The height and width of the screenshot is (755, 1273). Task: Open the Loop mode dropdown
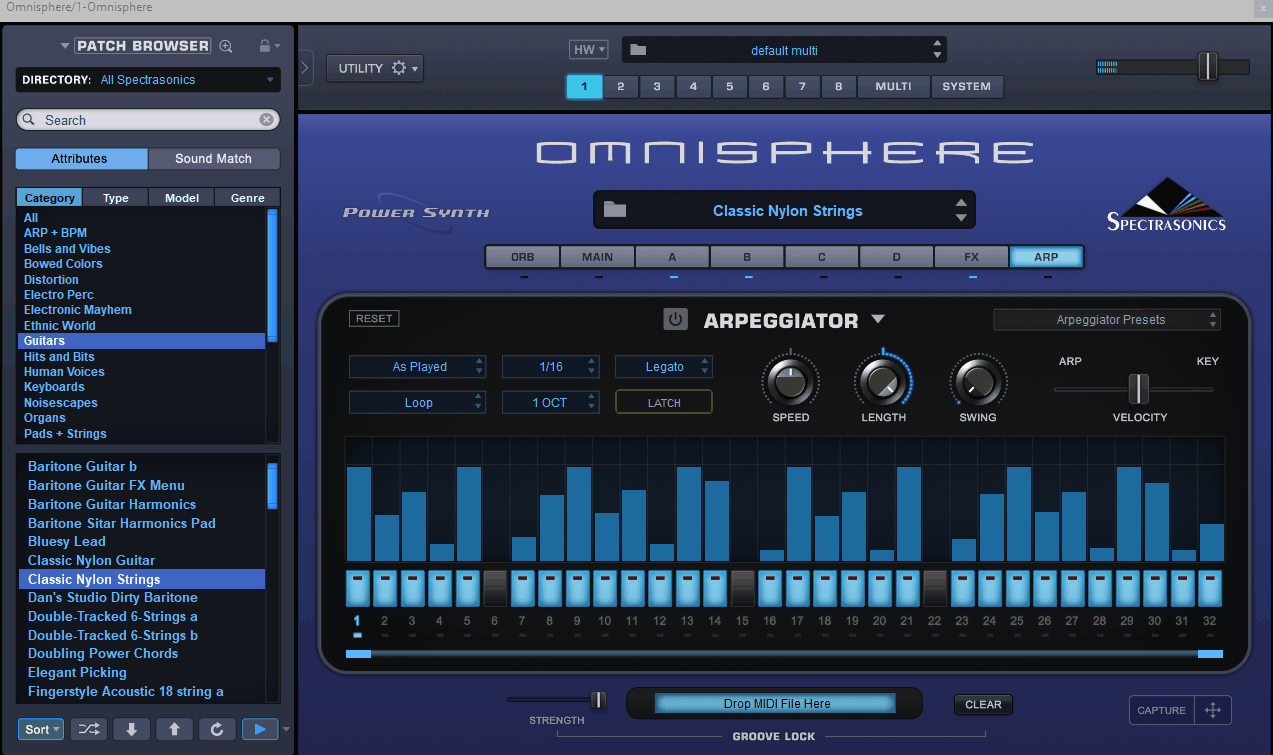point(418,402)
